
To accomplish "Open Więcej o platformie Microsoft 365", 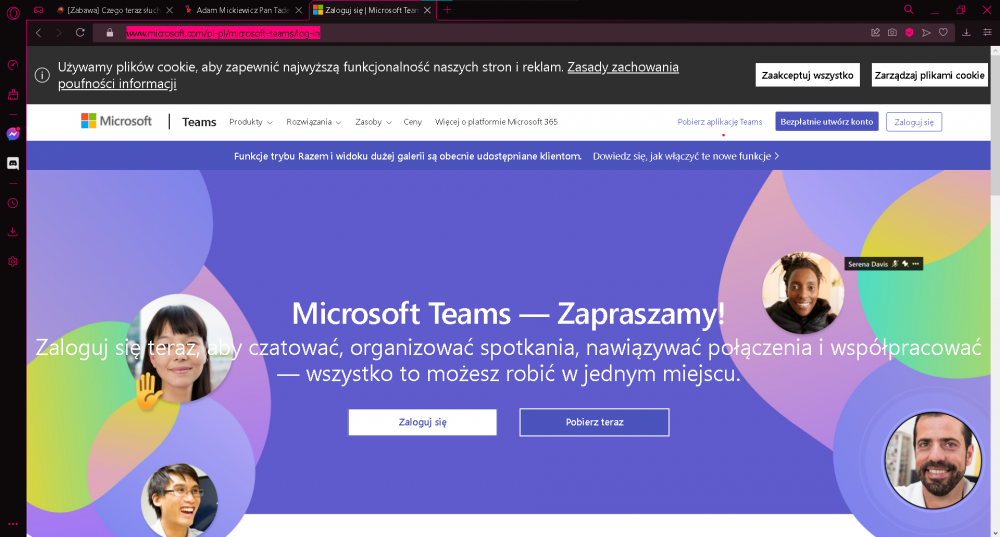I will click(x=496, y=122).
